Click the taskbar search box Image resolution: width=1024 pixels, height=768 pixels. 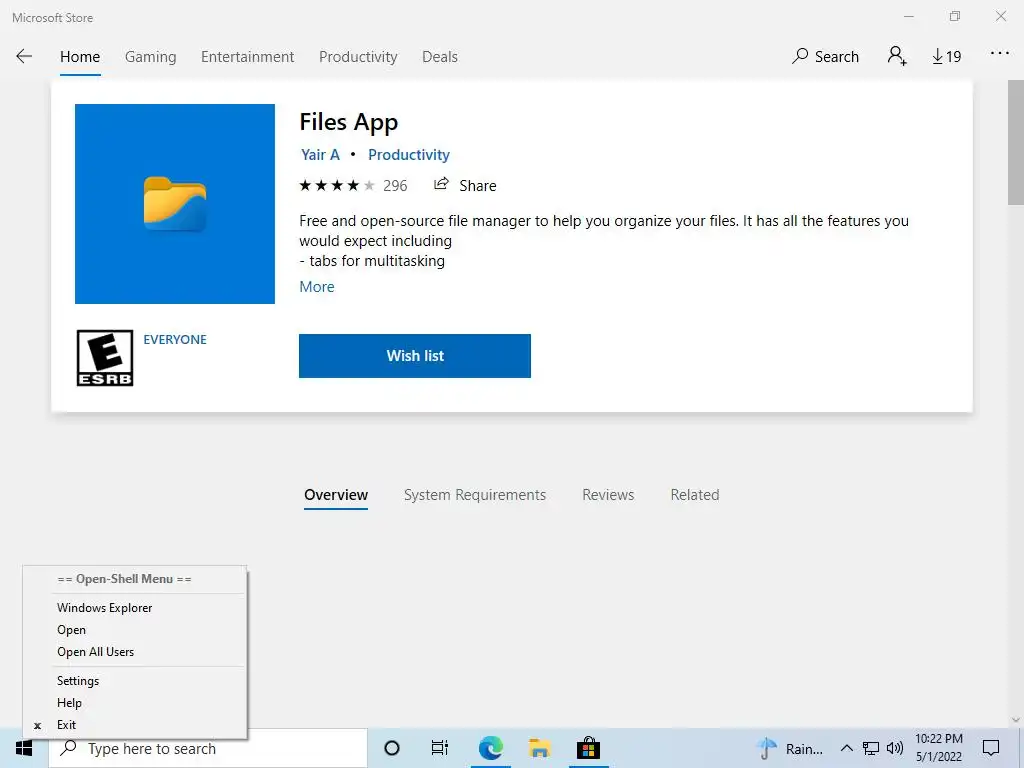[208, 748]
